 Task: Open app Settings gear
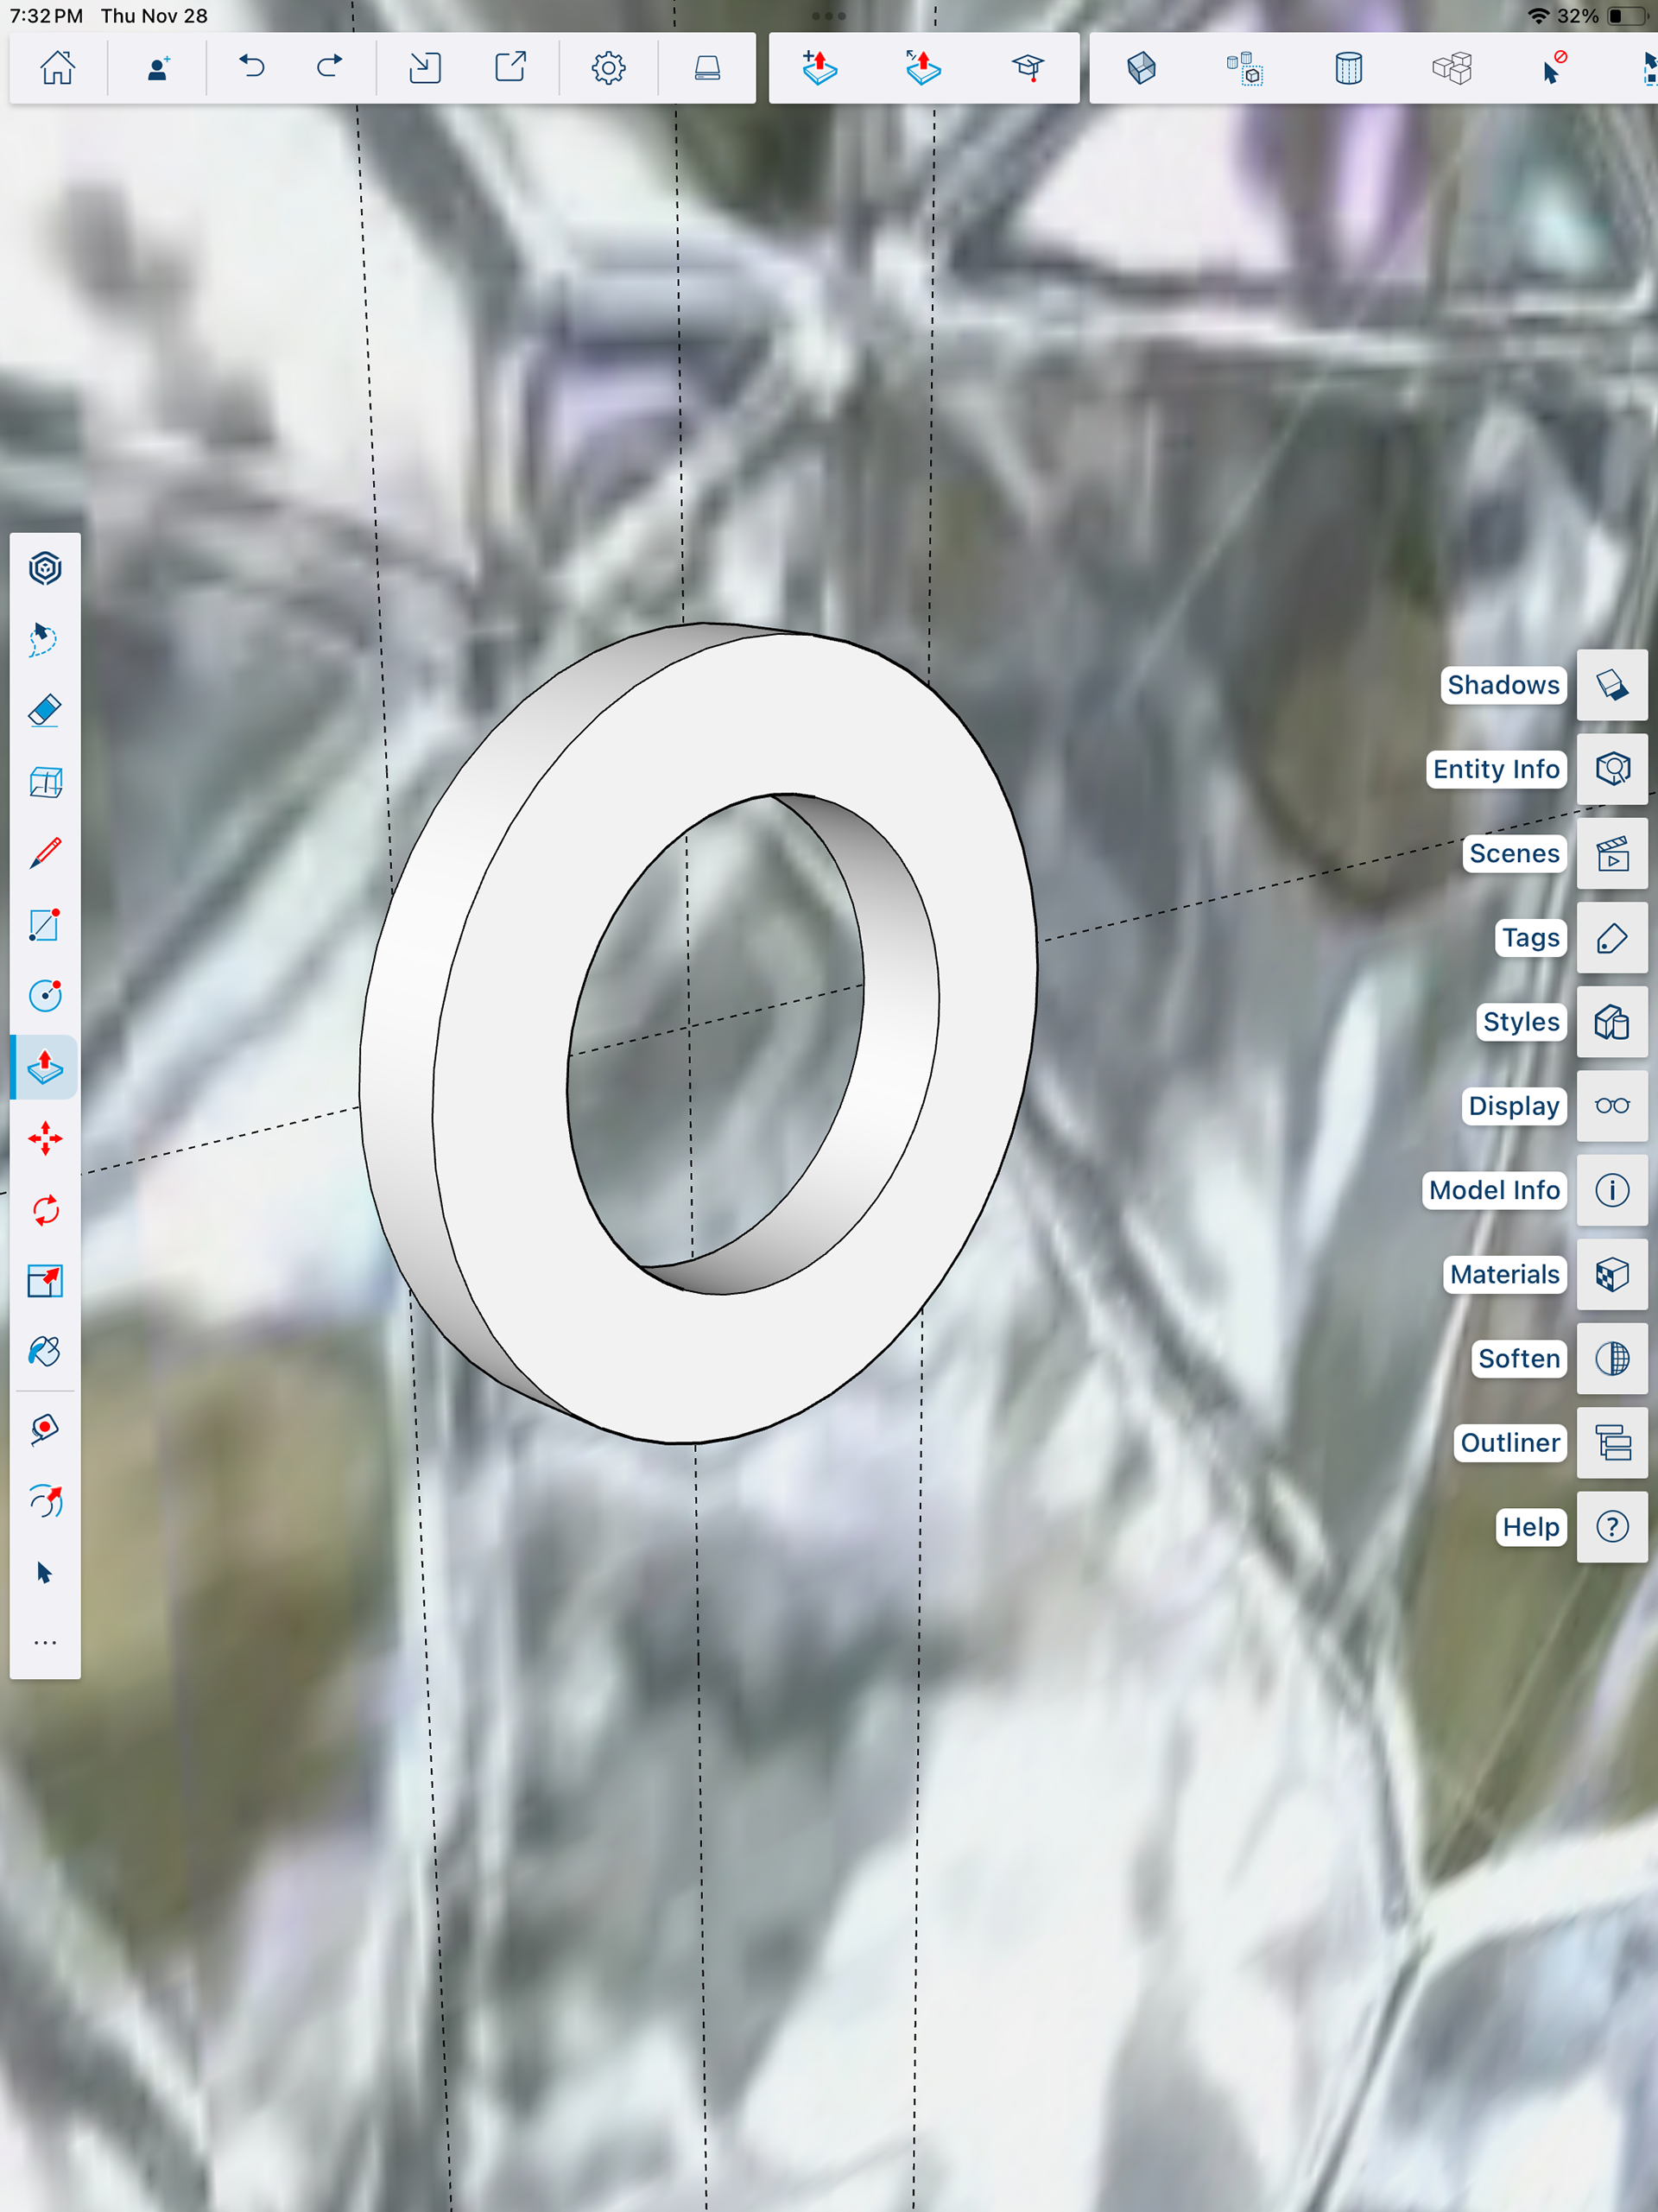pyautogui.click(x=608, y=68)
